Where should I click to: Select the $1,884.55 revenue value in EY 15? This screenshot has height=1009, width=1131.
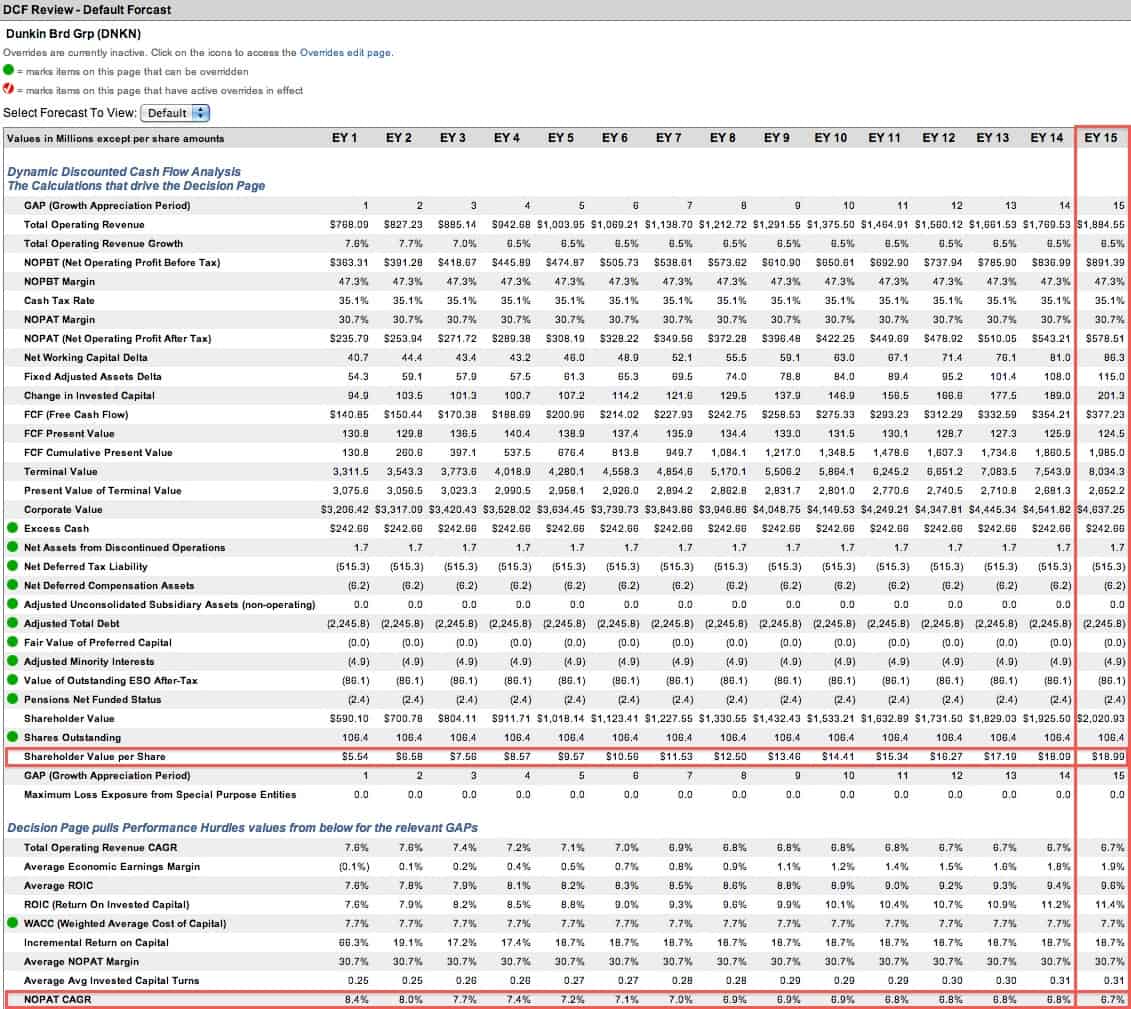[1101, 225]
